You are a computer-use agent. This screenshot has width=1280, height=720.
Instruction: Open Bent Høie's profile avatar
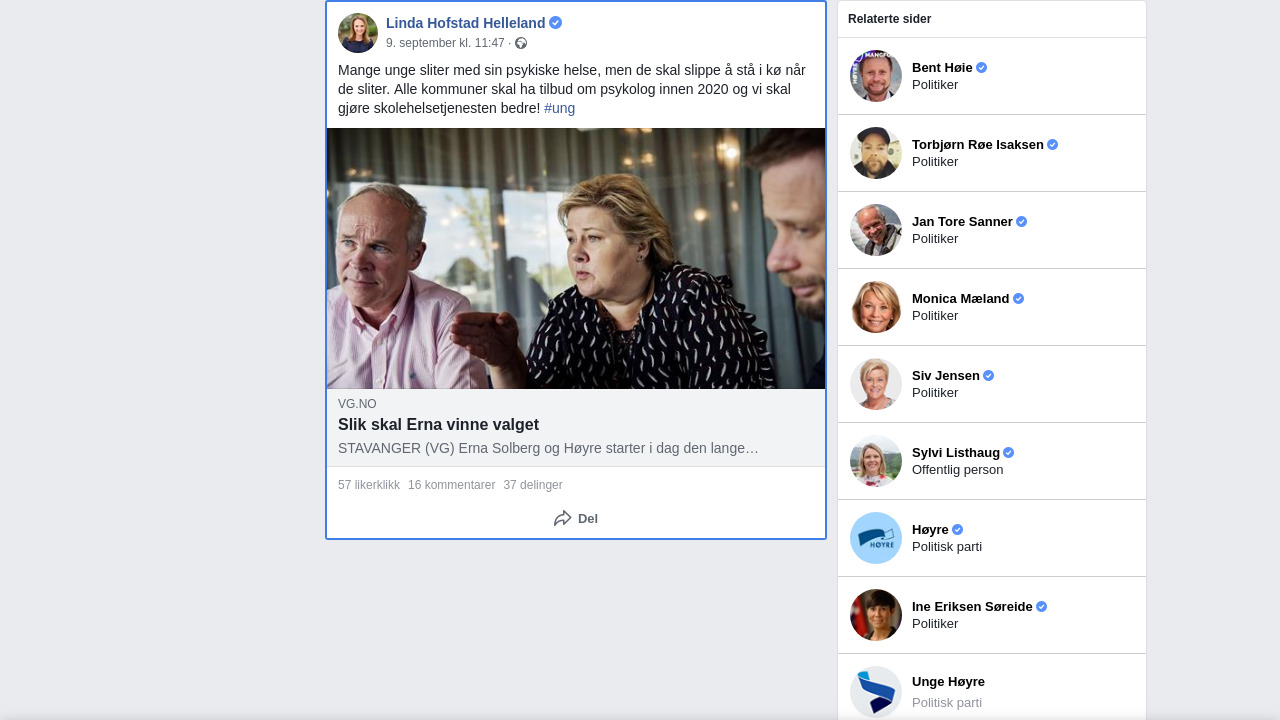point(876,76)
